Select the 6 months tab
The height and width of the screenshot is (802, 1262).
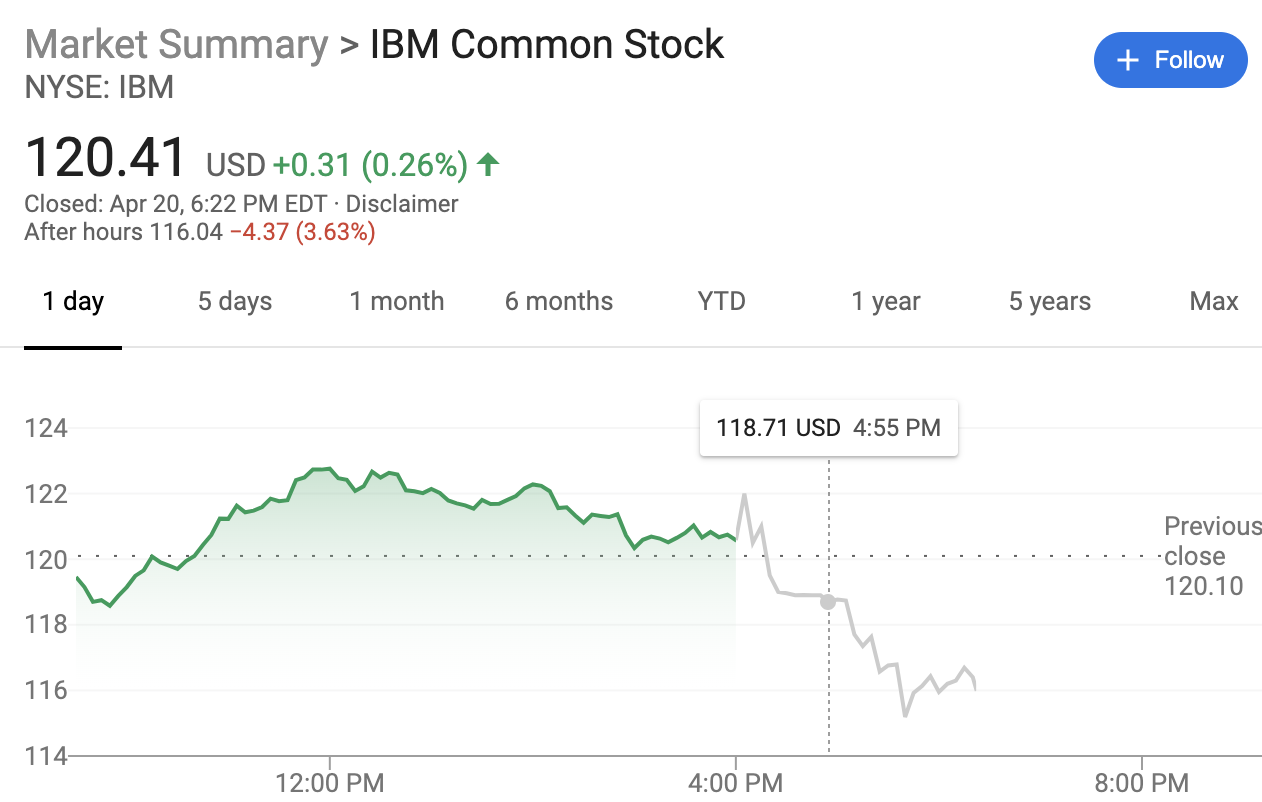pos(559,301)
